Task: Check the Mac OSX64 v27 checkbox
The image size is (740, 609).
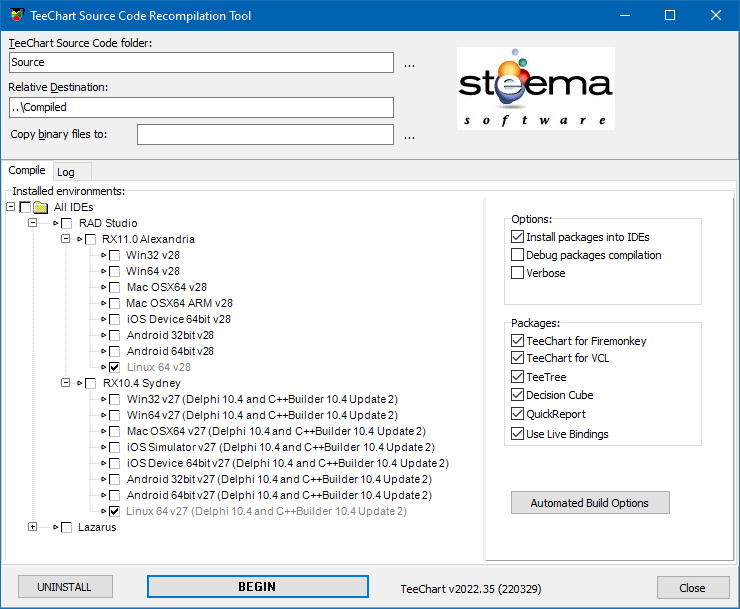Action: [114, 431]
